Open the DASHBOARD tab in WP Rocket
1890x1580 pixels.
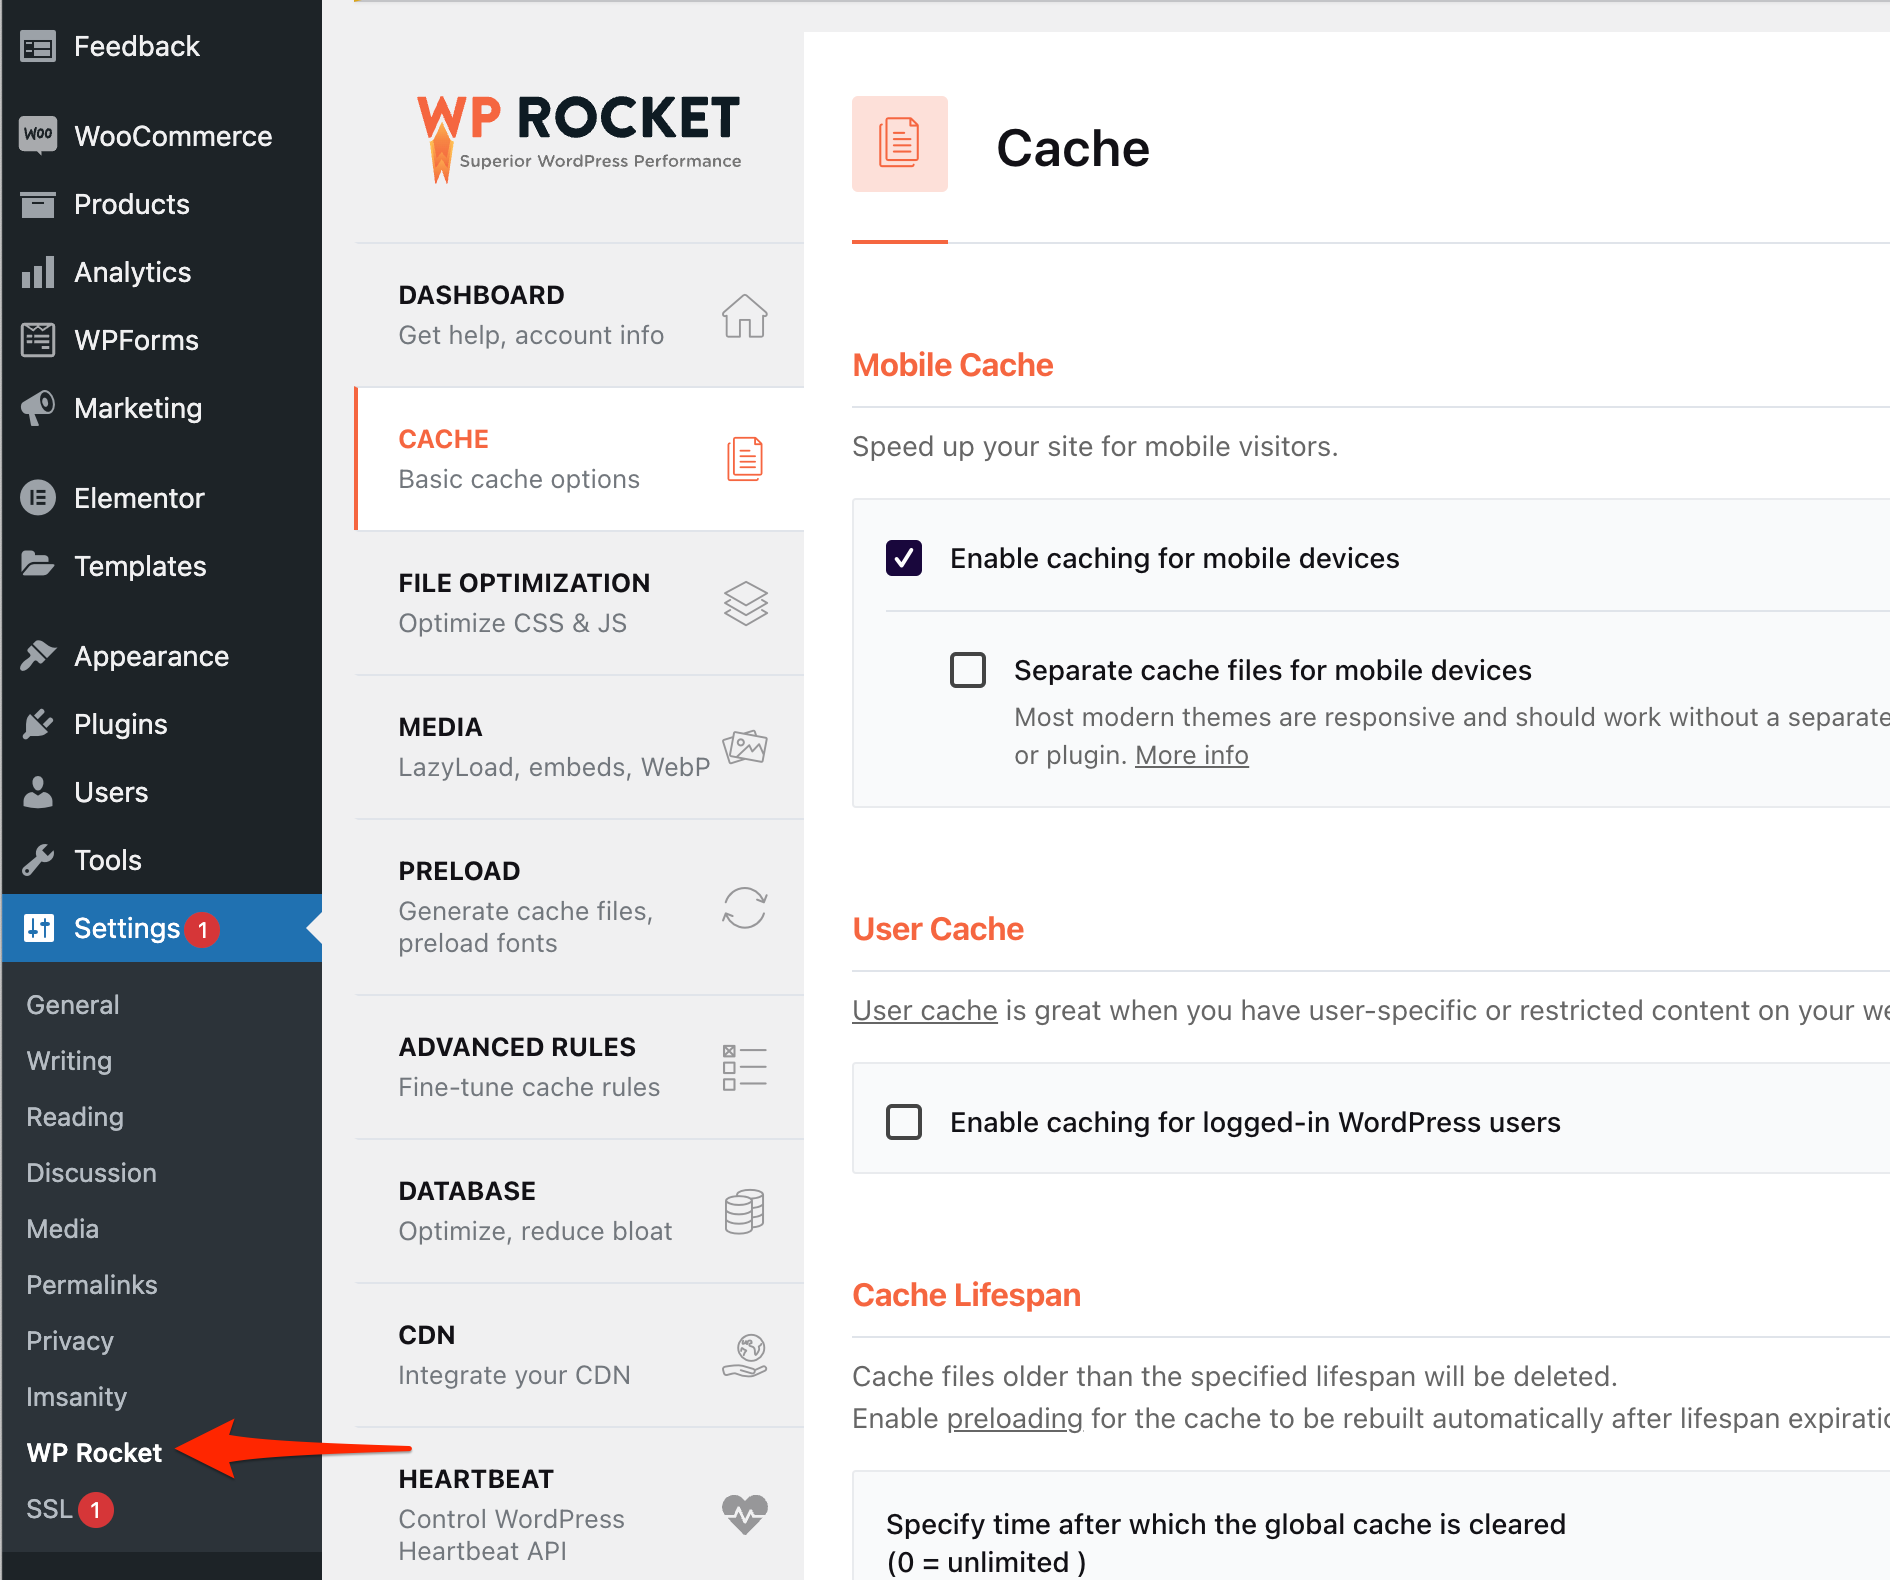pos(580,315)
